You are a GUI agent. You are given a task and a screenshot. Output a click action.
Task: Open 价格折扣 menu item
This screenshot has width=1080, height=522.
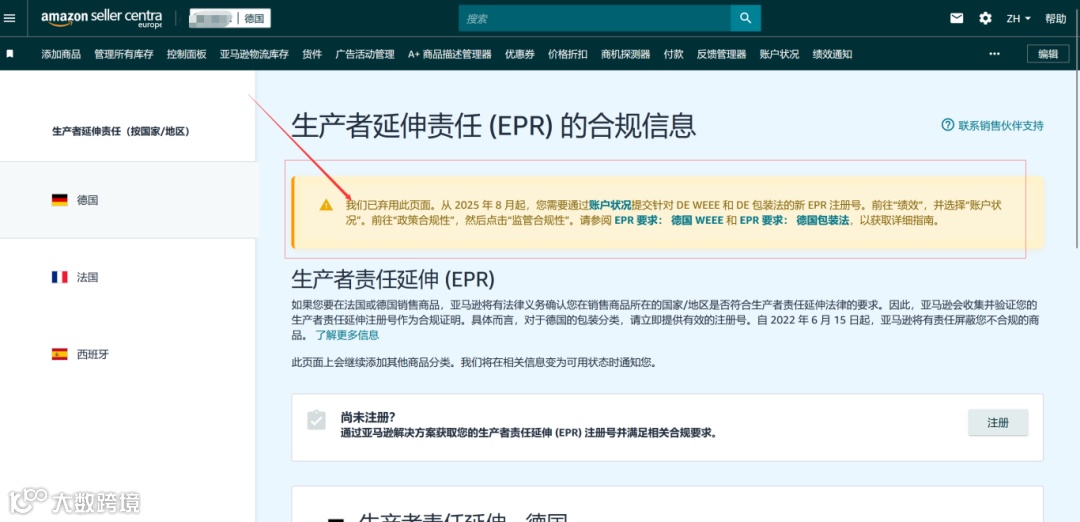tap(568, 54)
